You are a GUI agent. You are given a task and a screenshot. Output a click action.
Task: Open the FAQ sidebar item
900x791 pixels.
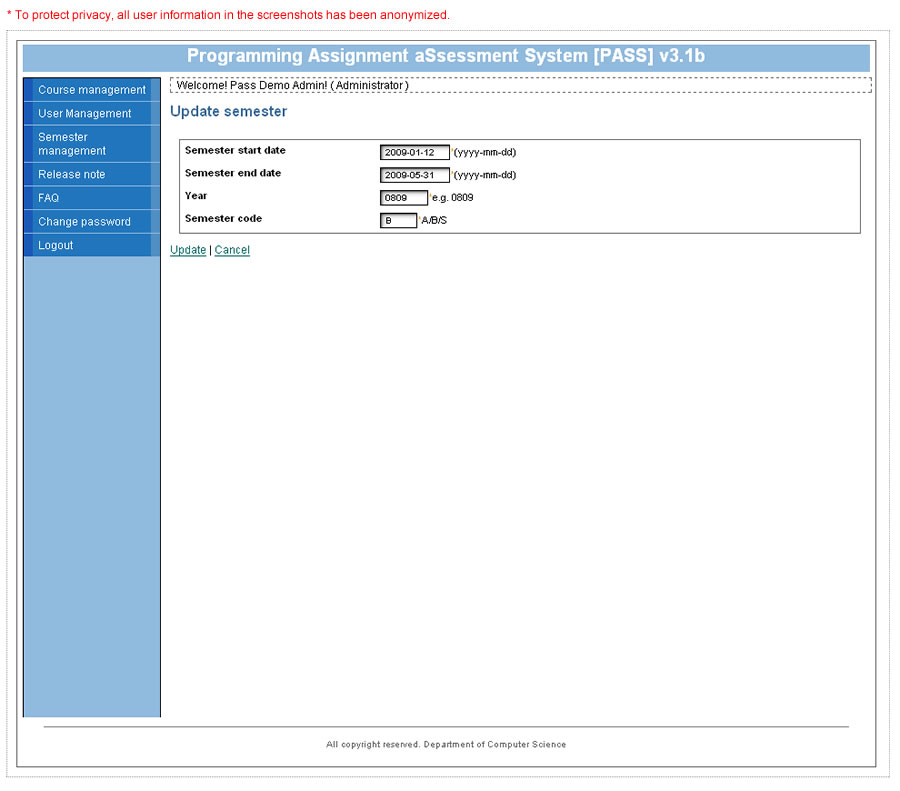(x=48, y=198)
